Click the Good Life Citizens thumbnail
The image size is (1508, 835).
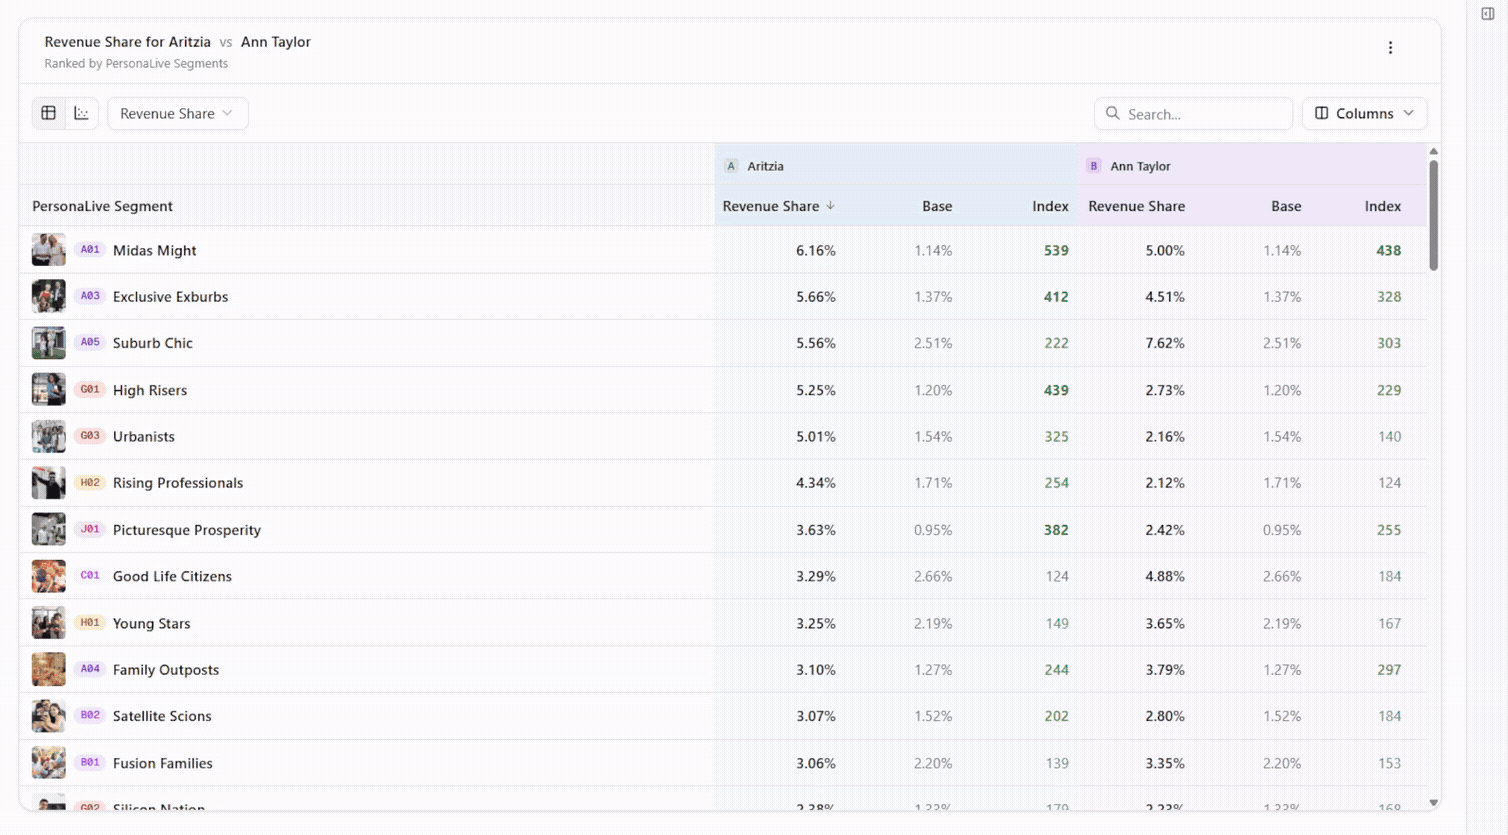coord(48,576)
